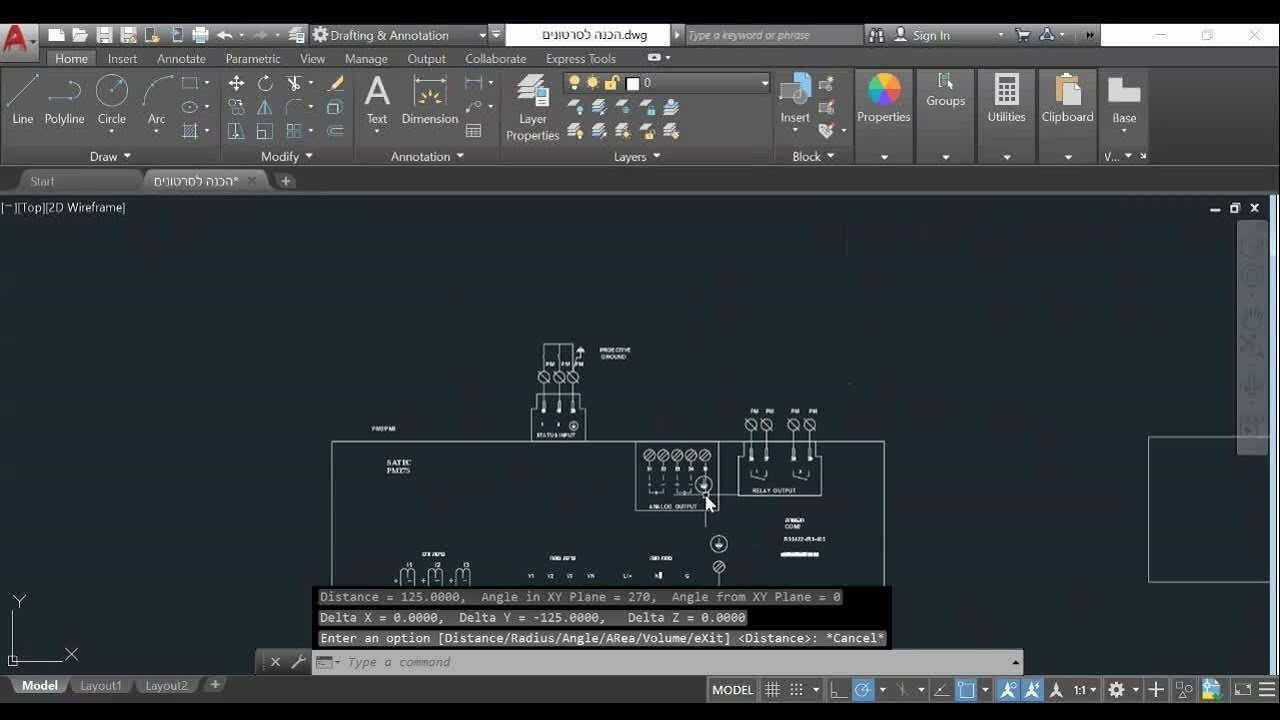Toggle snap mode in status bar
Viewport: 1280px width, 720px height.
796,690
